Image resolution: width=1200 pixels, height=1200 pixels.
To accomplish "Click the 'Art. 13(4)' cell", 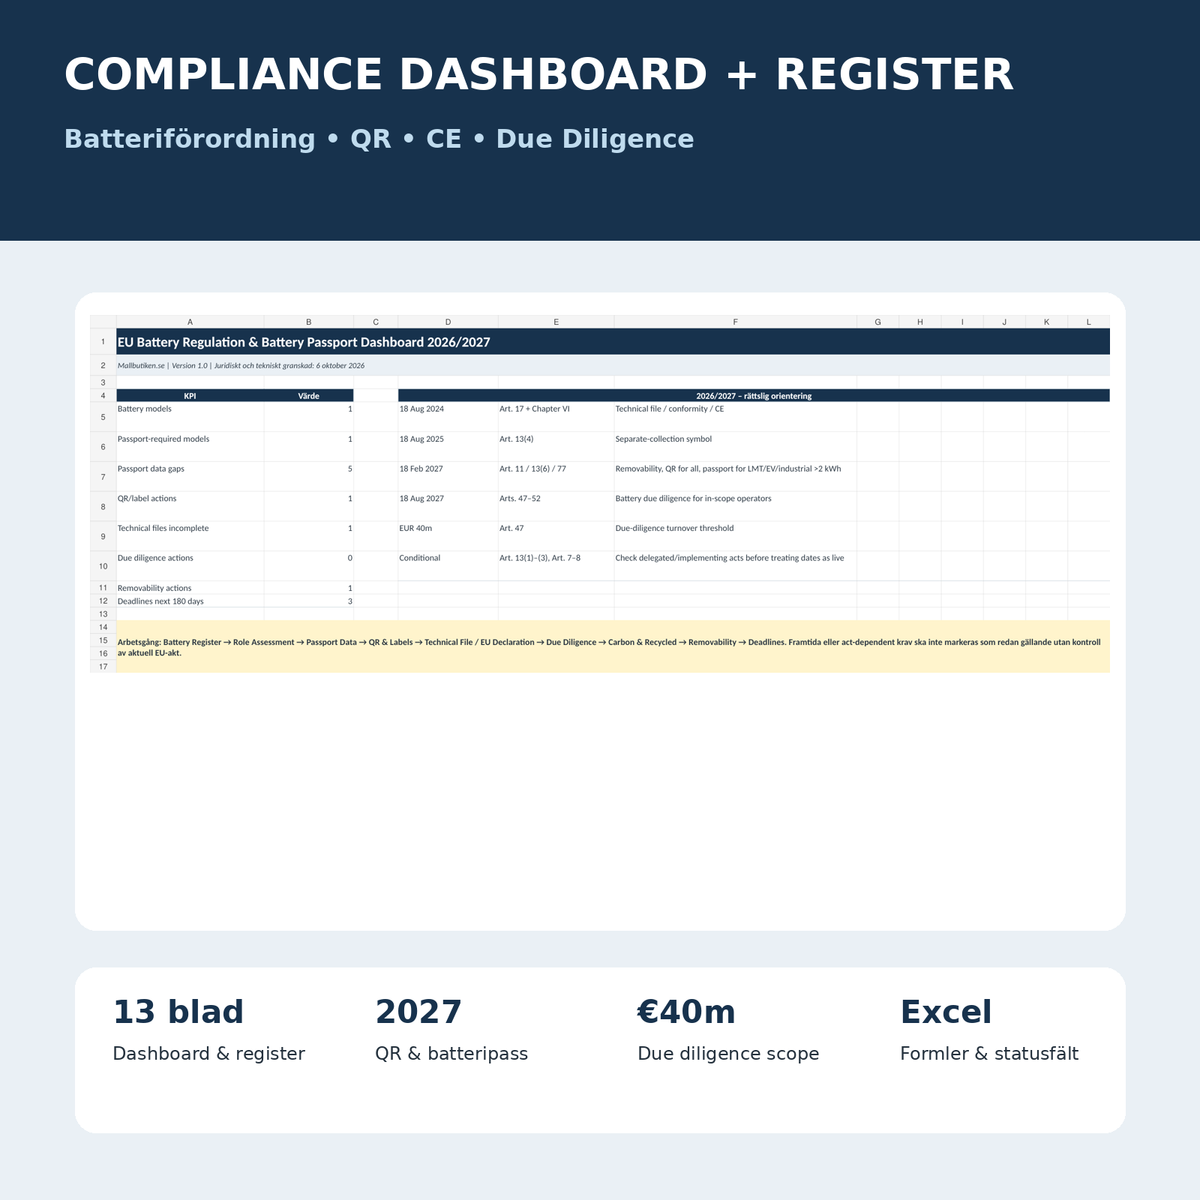I will tap(556, 447).
